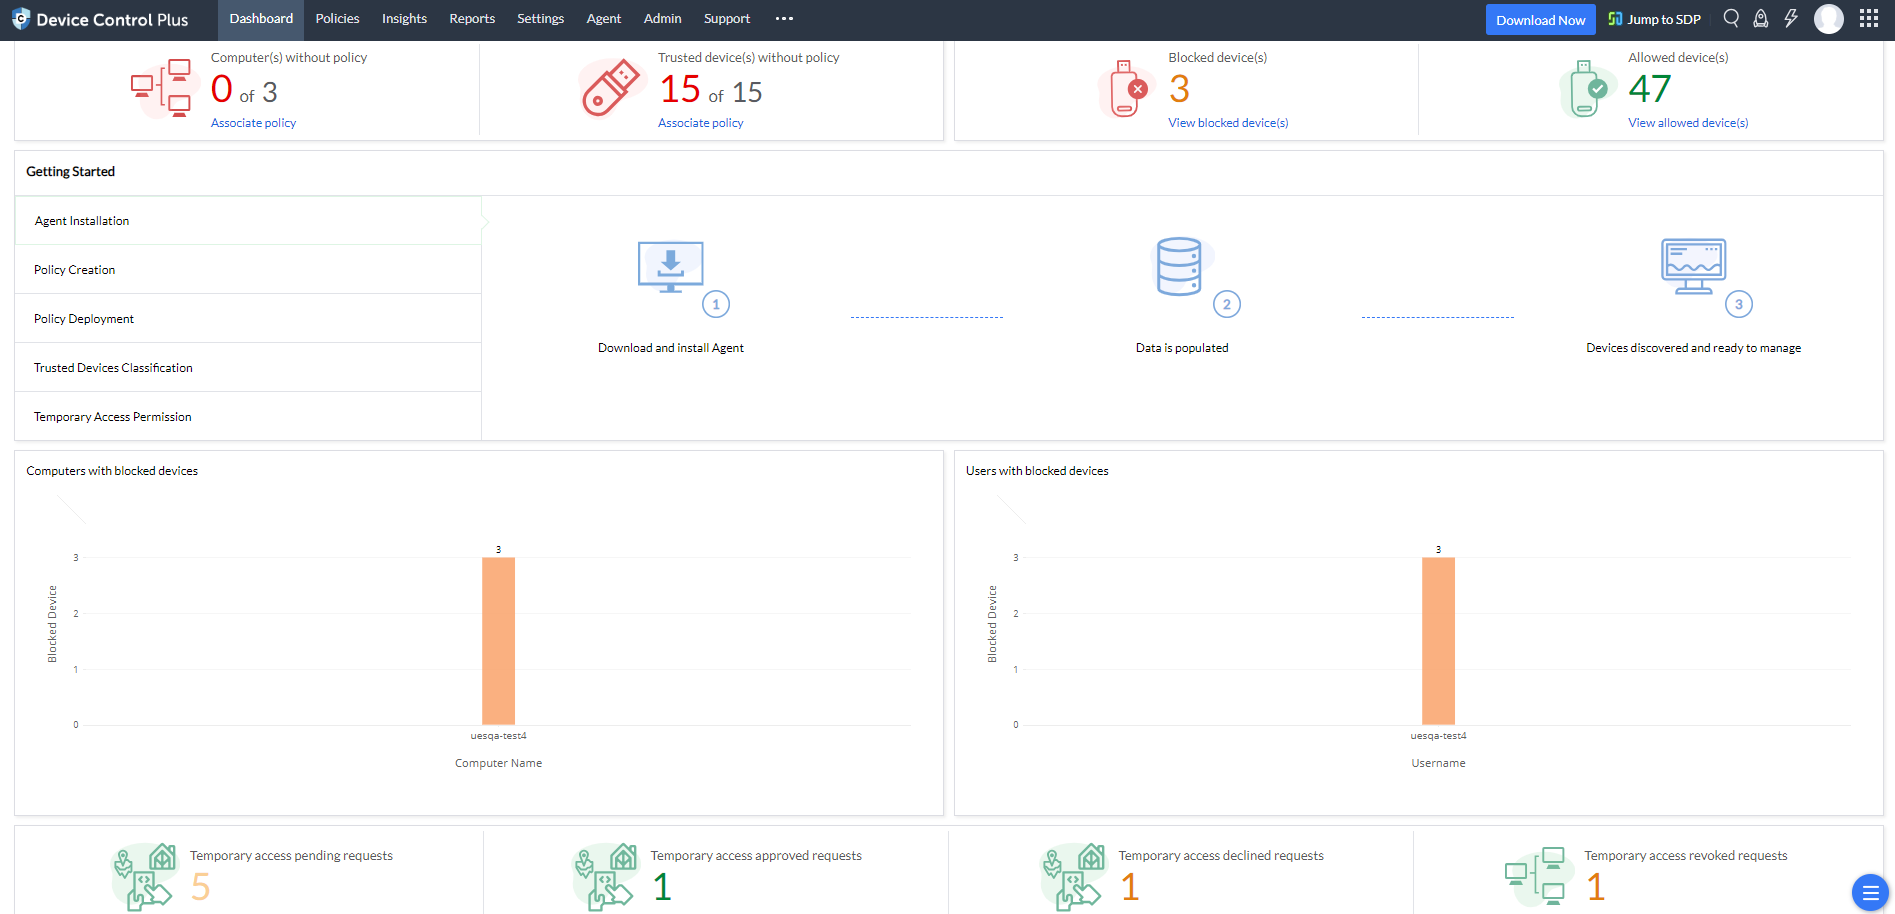The image size is (1895, 914).
Task: Click Associate policy under Trusted devices
Action: (700, 123)
